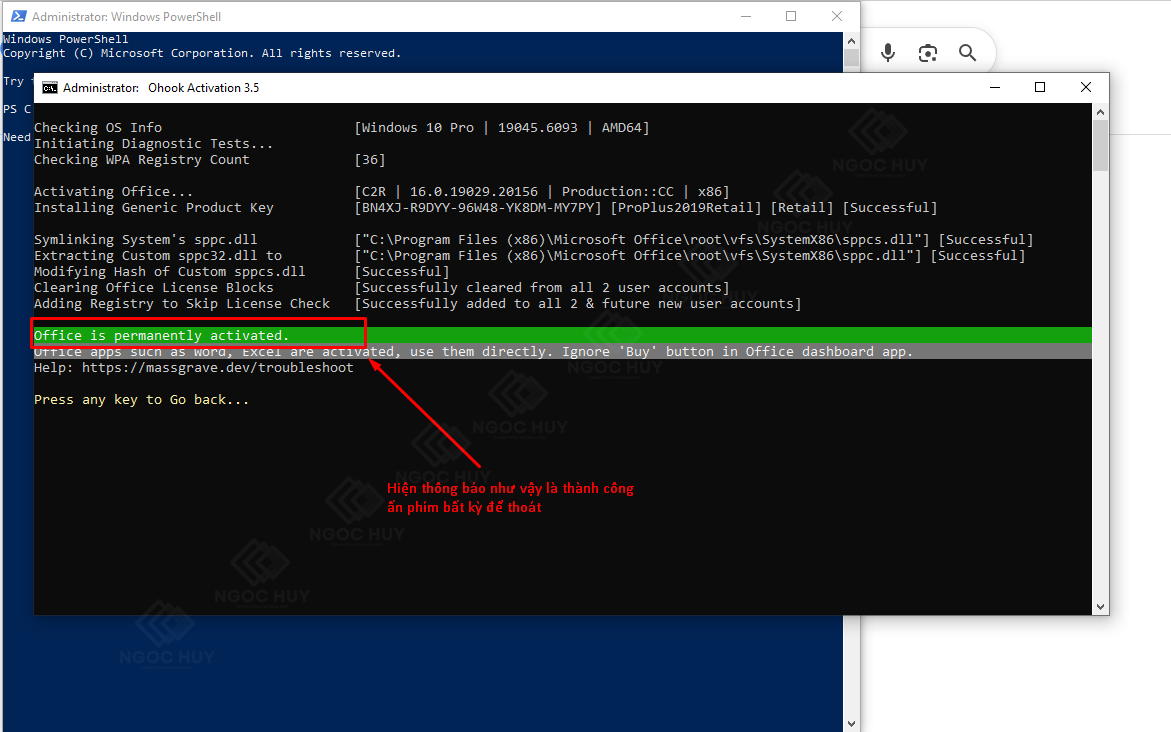Click the cmd icon of Ohook Activation window
The width and height of the screenshot is (1171, 732).
[49, 88]
